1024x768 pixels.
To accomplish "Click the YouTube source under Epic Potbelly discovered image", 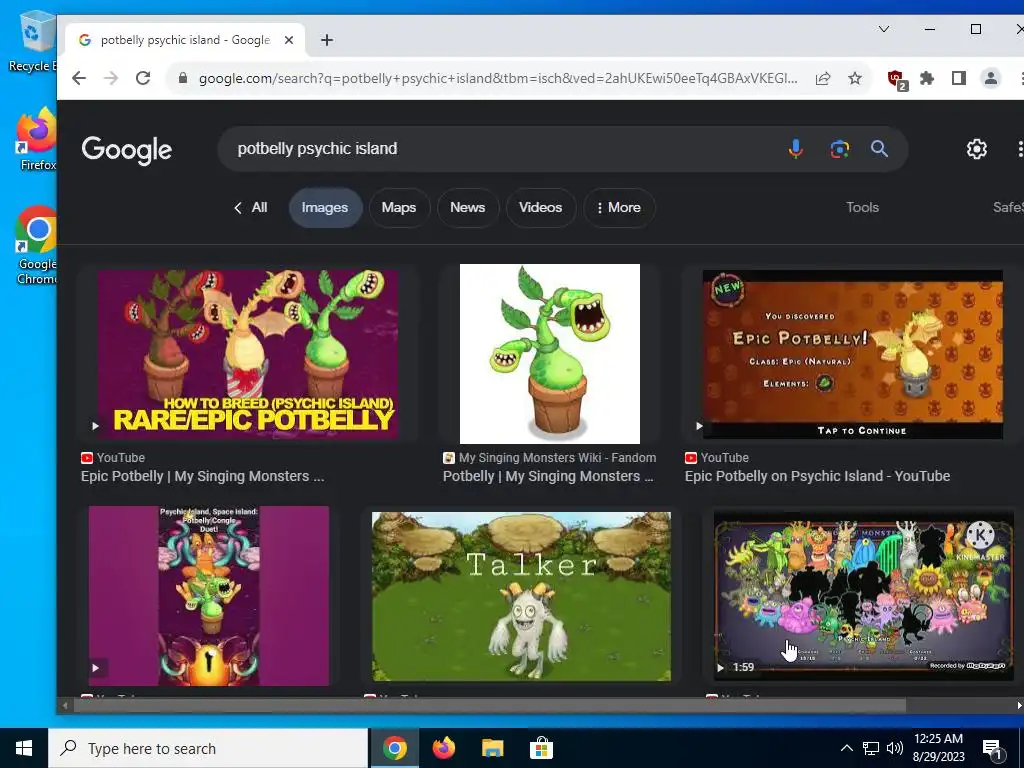I will tap(717, 458).
